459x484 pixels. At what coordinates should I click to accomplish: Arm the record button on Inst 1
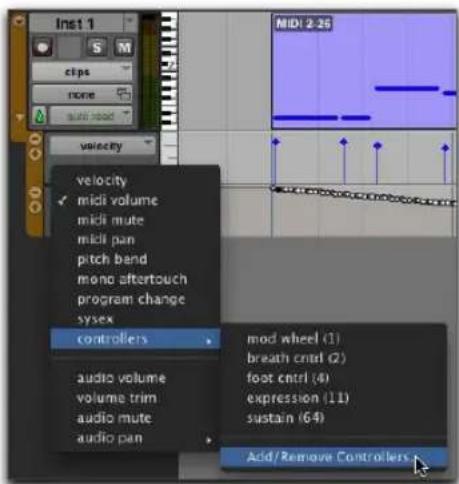42,48
